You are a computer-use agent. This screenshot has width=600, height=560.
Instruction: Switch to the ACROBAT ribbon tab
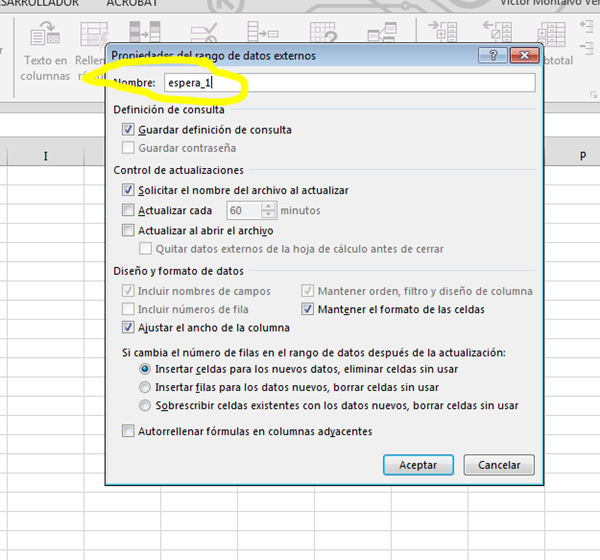(132, 3)
